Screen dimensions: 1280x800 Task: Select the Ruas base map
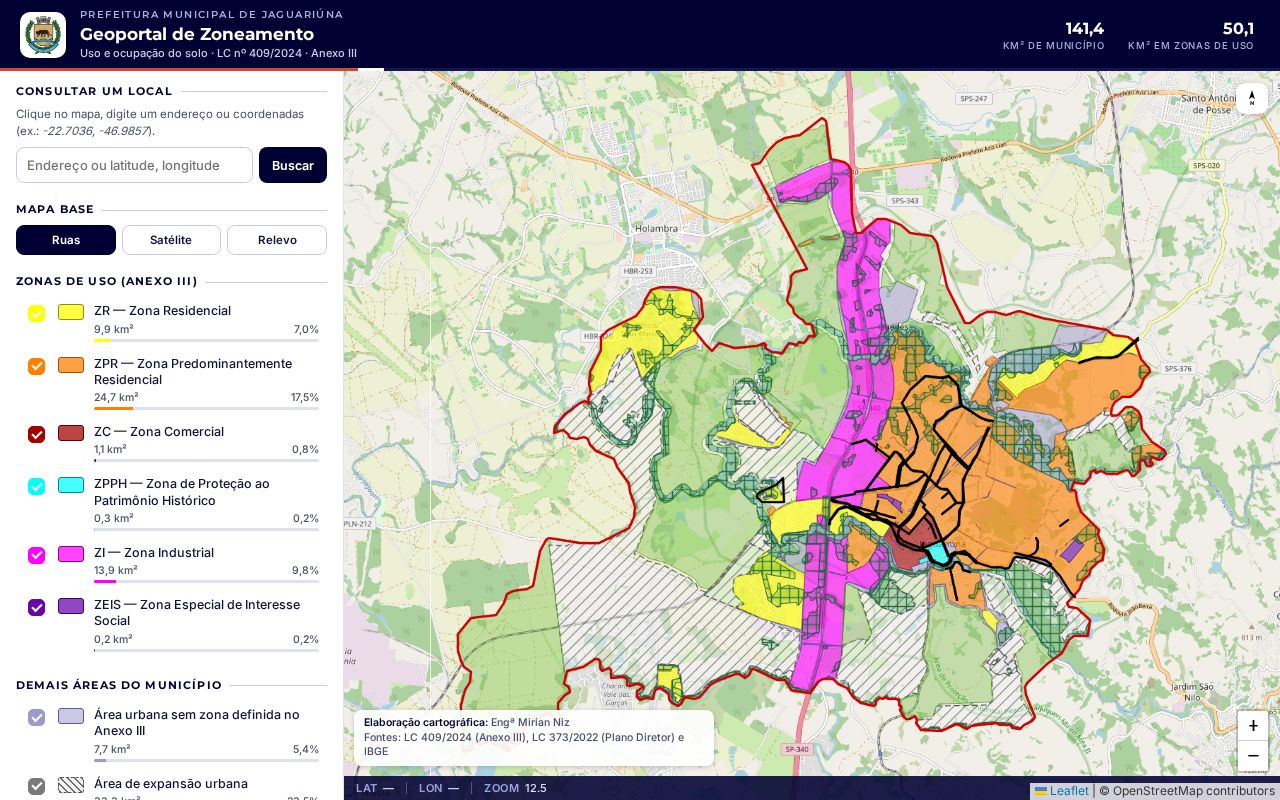(66, 240)
